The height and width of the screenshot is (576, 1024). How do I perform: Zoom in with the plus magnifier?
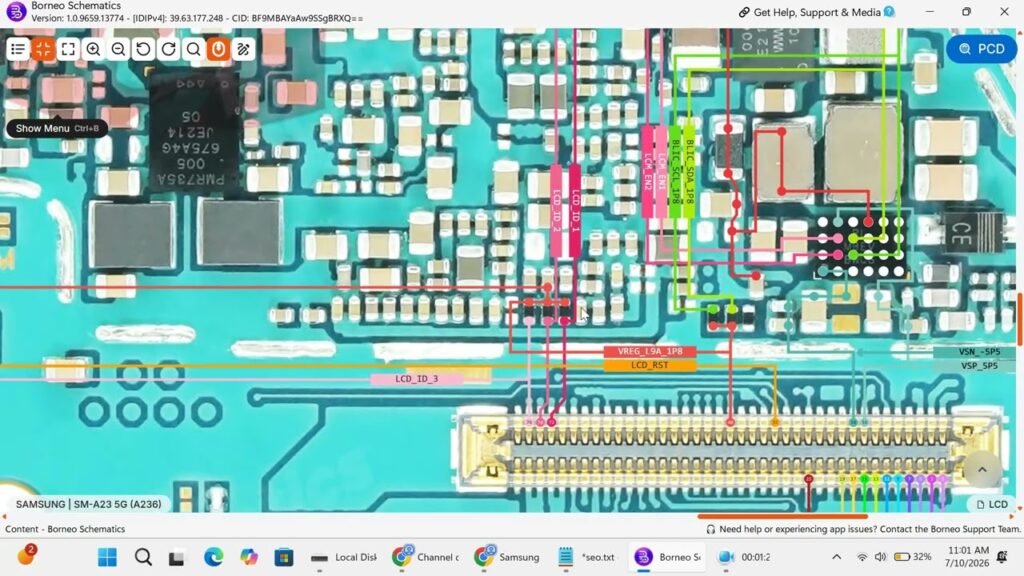coord(93,49)
